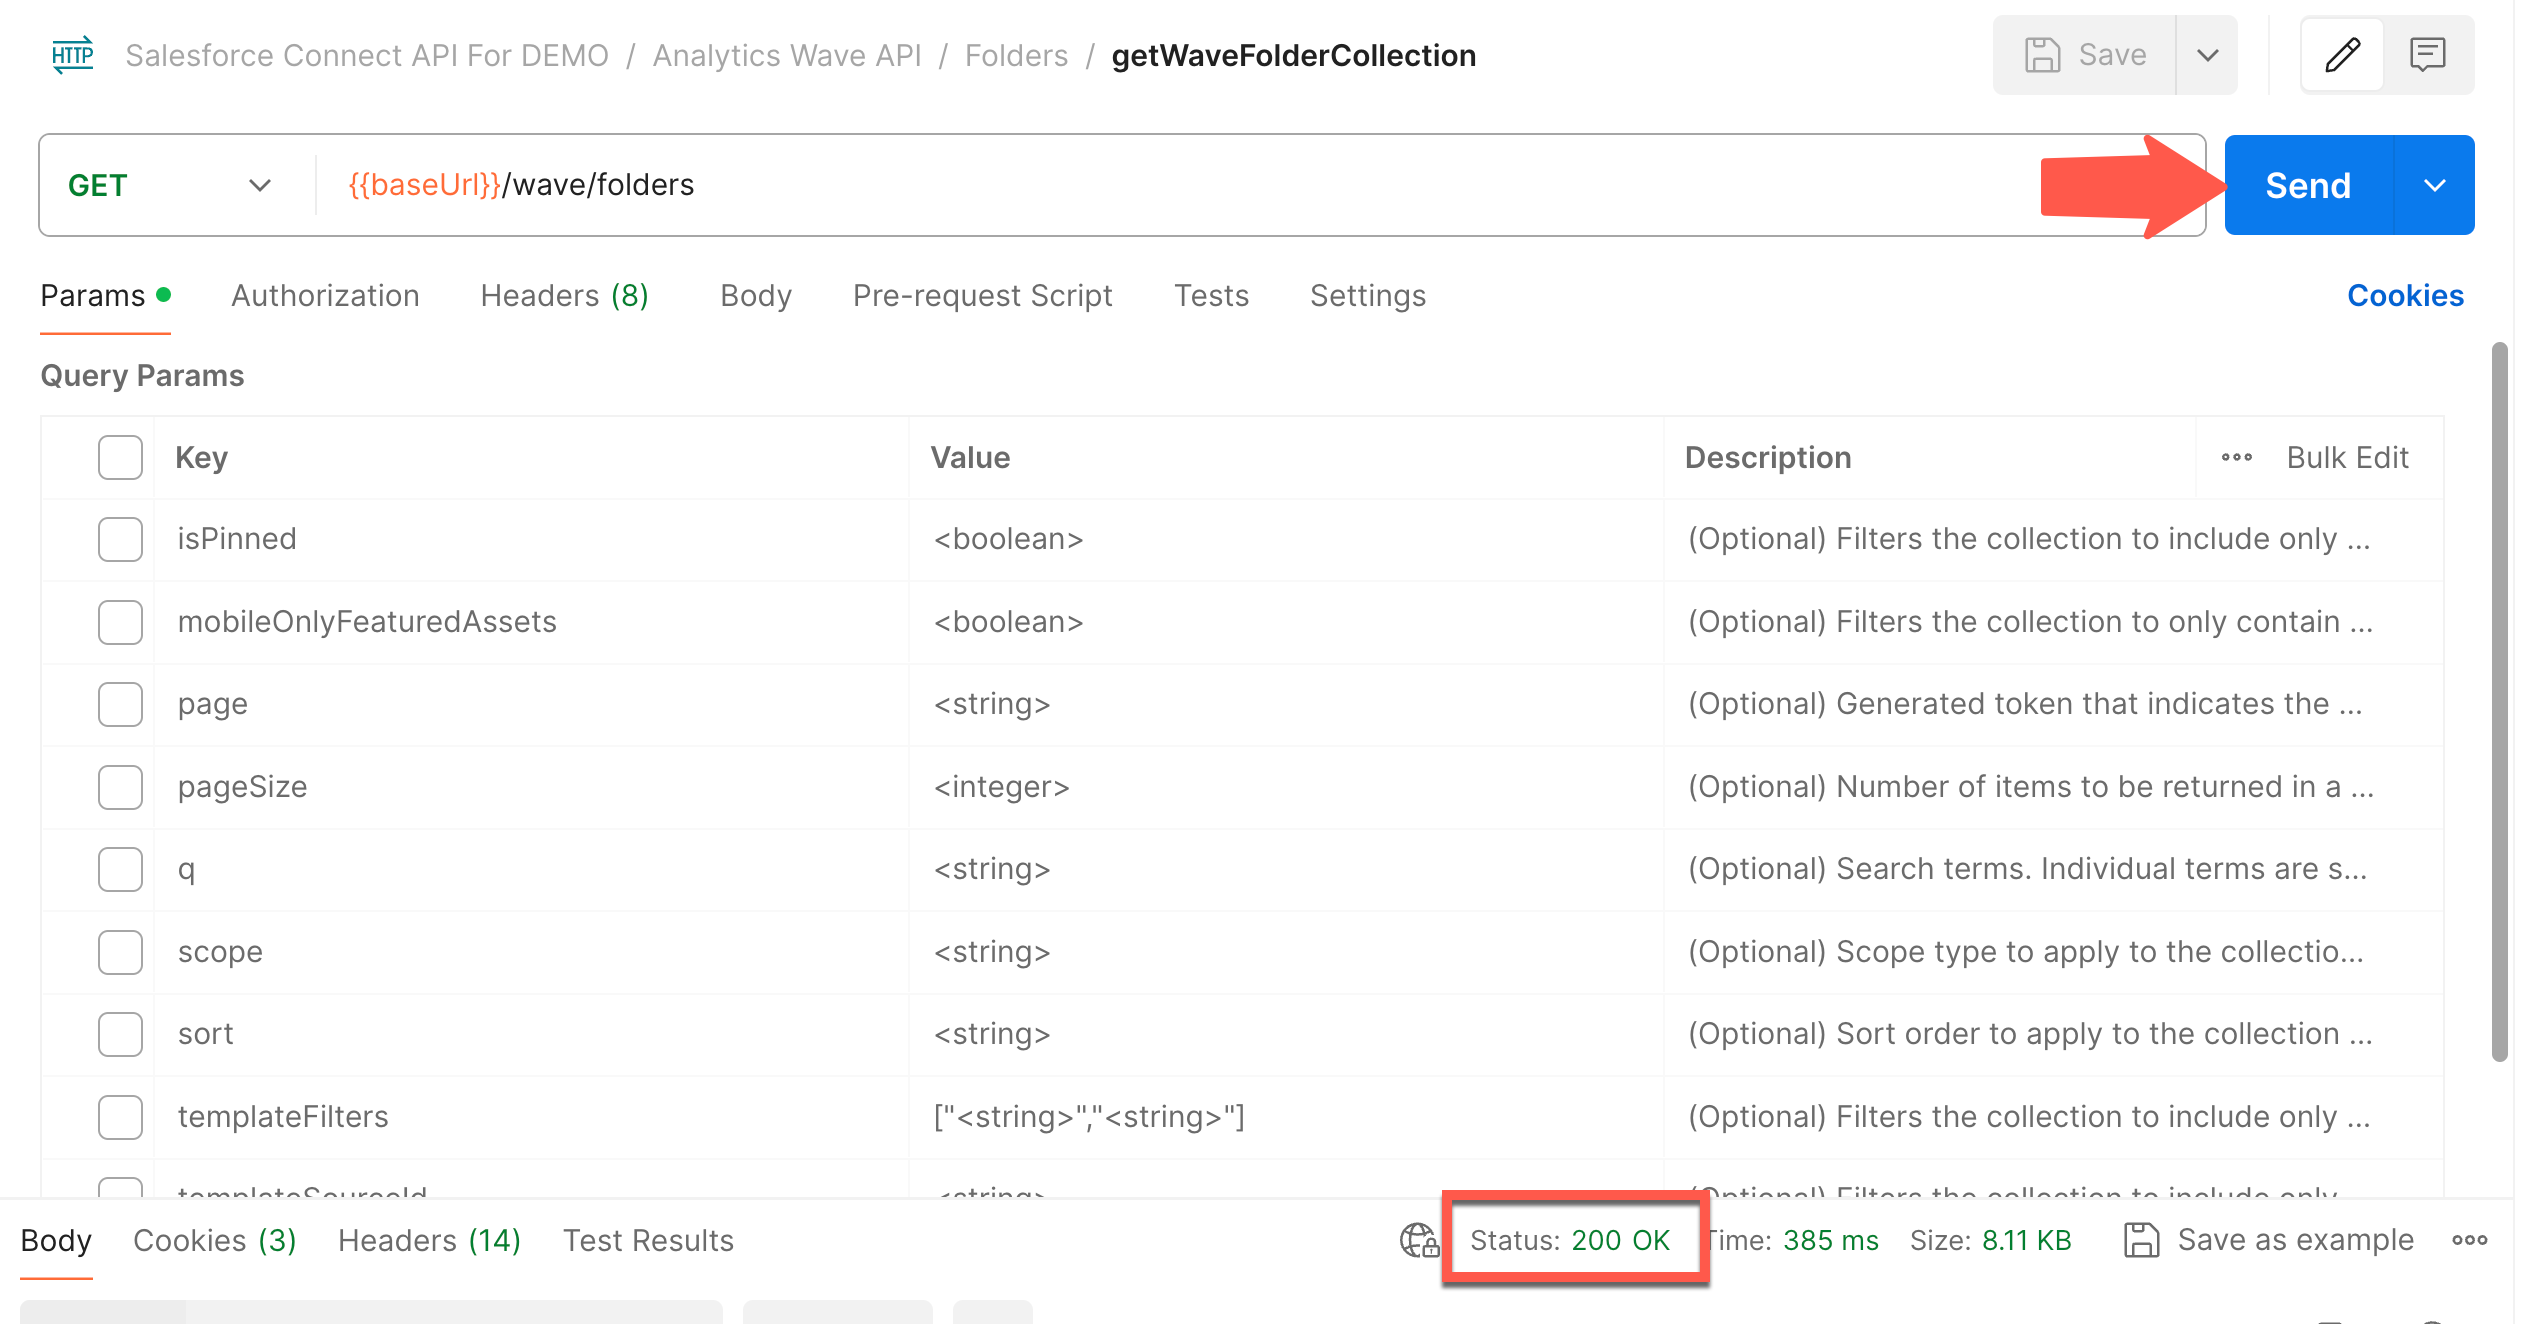
Task: Open the request Settings tab
Action: click(x=1368, y=296)
